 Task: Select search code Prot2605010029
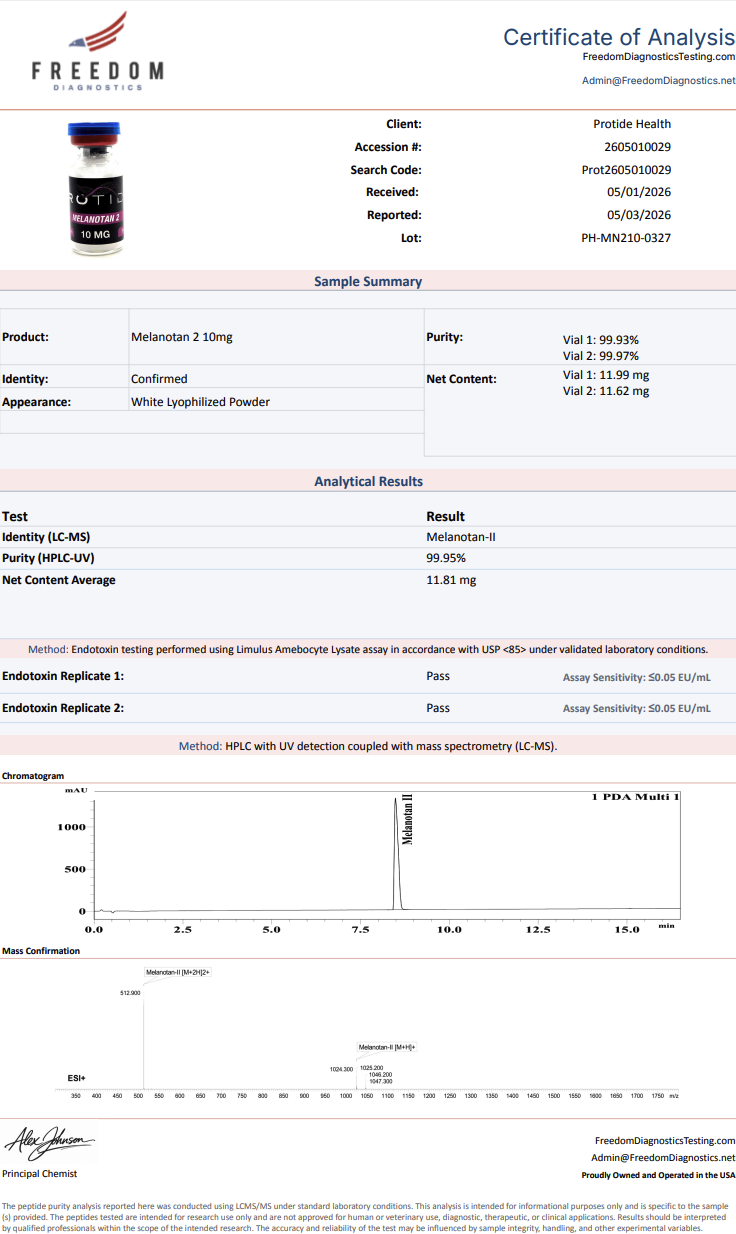click(626, 170)
